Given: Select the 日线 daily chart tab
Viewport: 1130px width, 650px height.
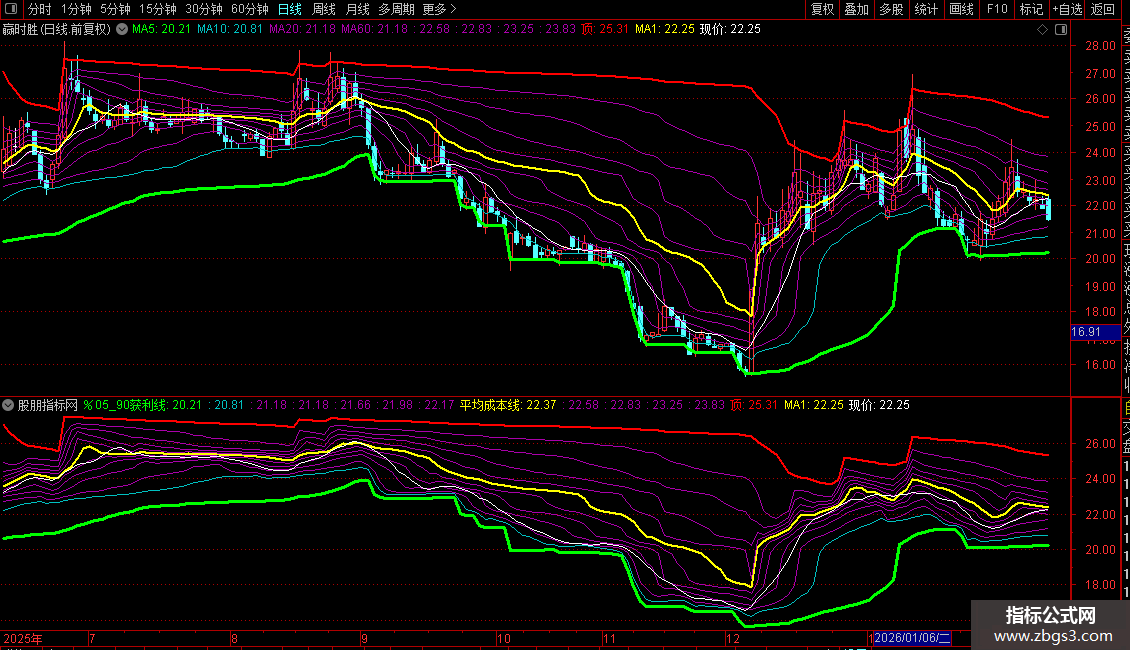Looking at the screenshot, I should click(x=290, y=9).
